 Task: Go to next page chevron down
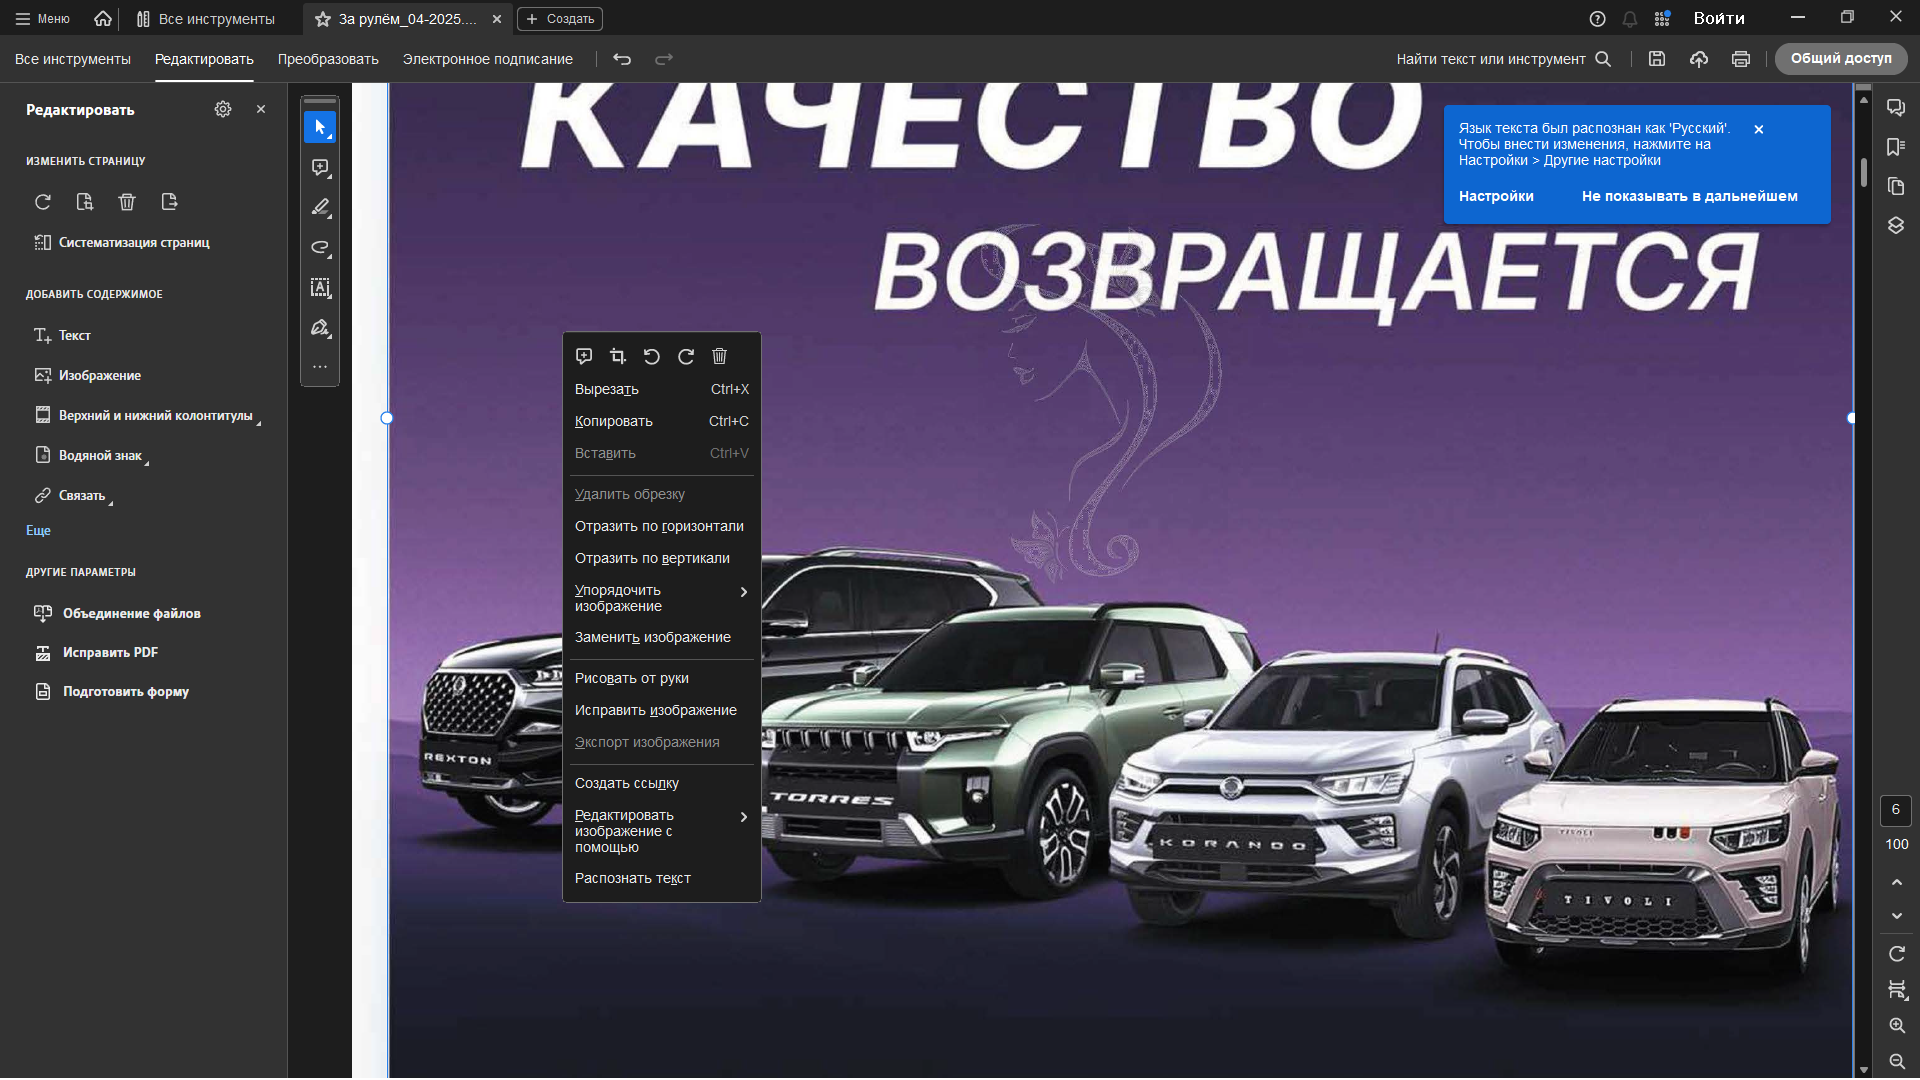coord(1896,916)
